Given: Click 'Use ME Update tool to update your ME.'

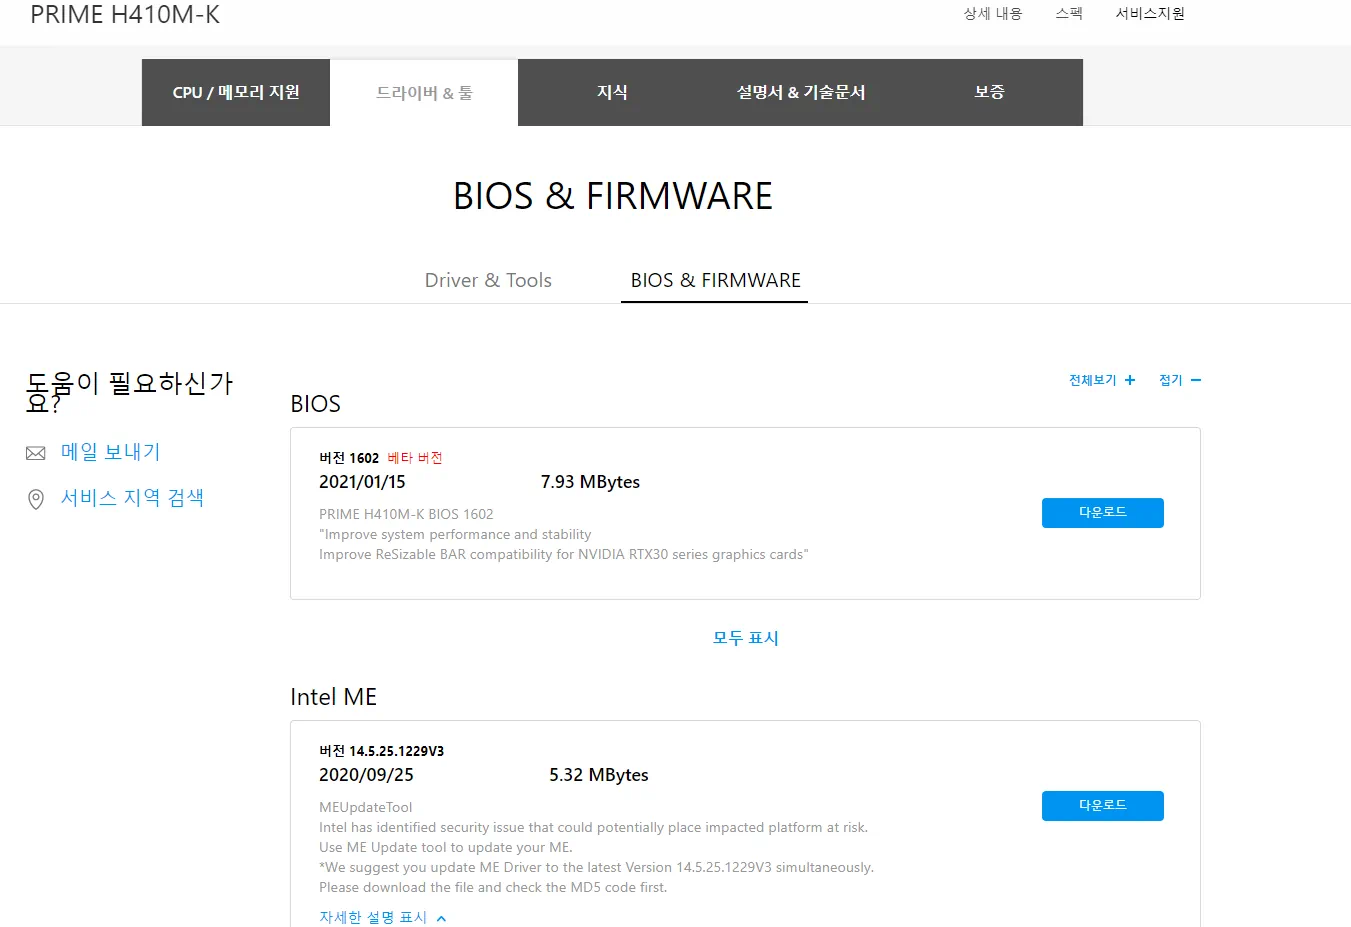Looking at the screenshot, I should pos(446,847).
